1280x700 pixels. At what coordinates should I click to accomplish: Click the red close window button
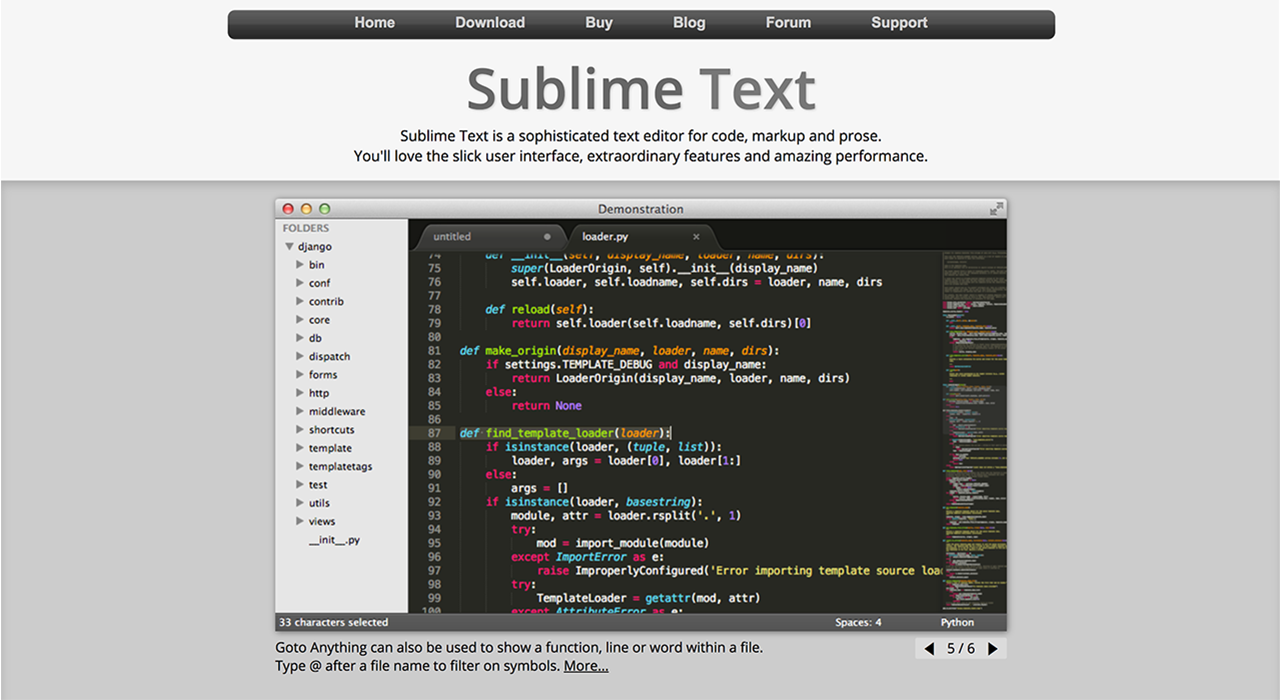pos(288,209)
